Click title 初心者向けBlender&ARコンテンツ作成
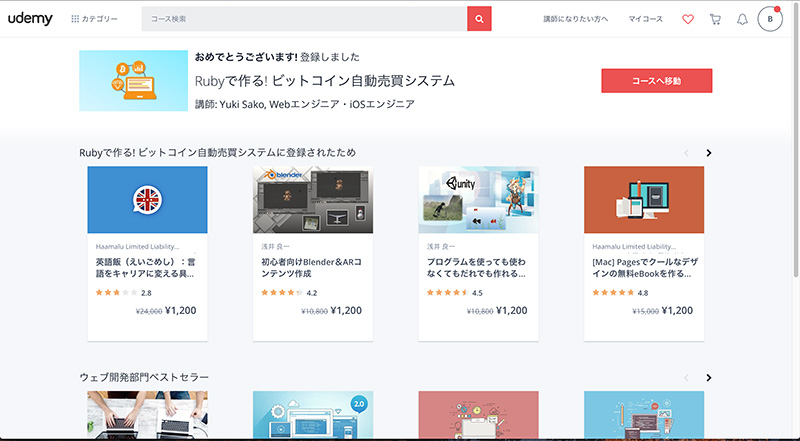 pyautogui.click(x=311, y=267)
